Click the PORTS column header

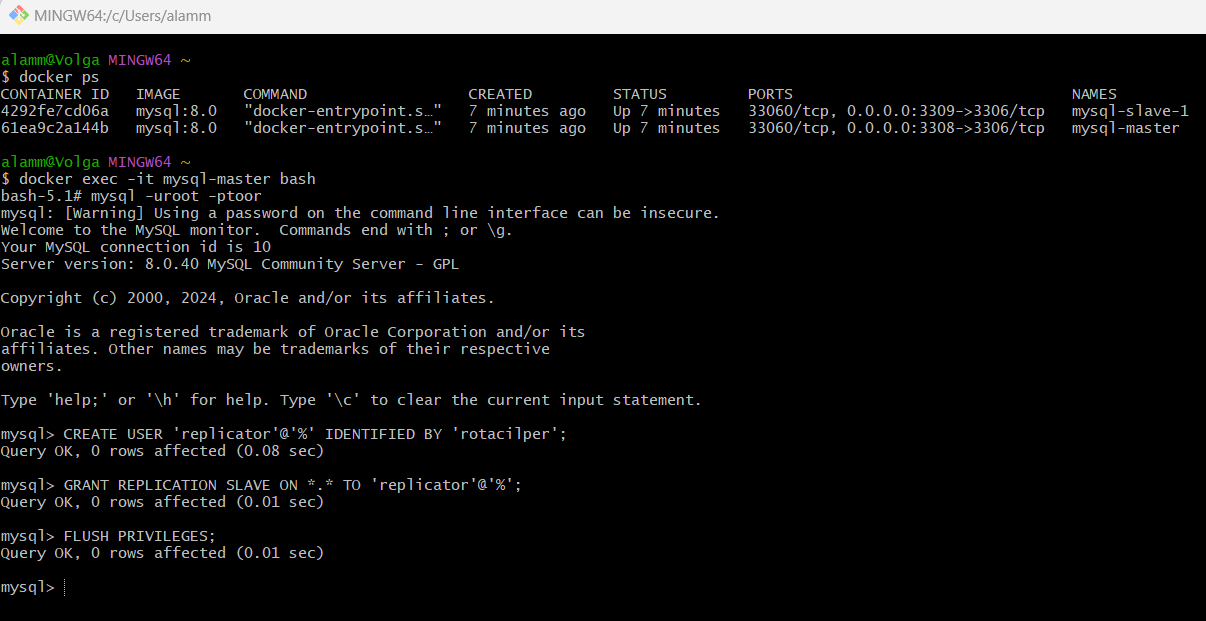coord(770,94)
